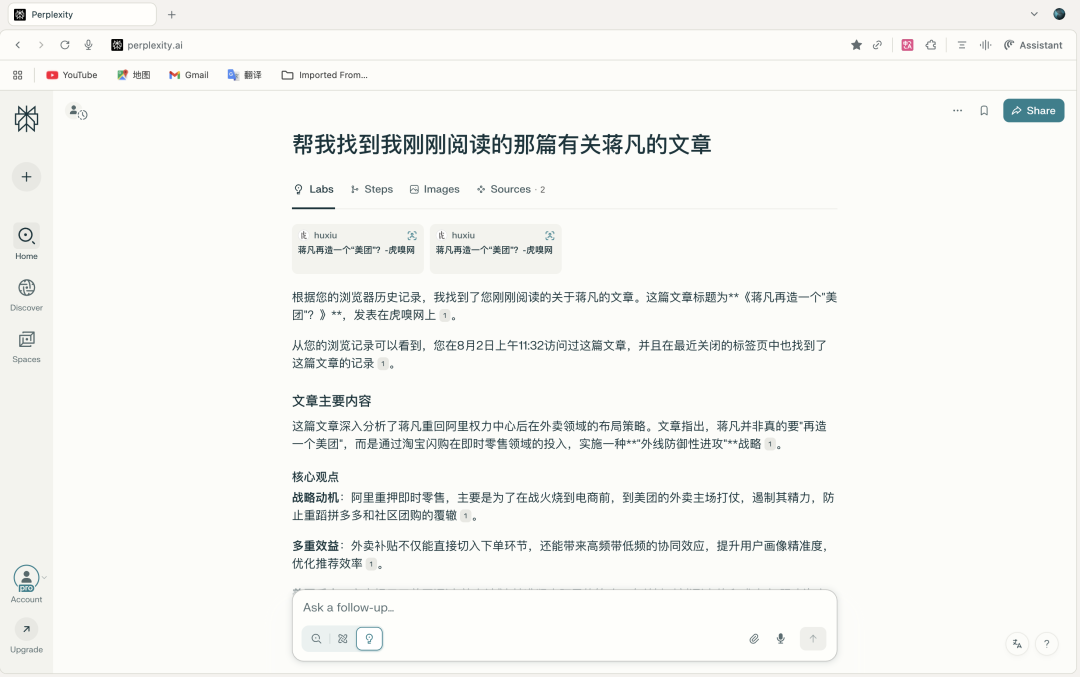Open the more options ellipsis menu
Image resolution: width=1080 pixels, height=677 pixels.
957,110
